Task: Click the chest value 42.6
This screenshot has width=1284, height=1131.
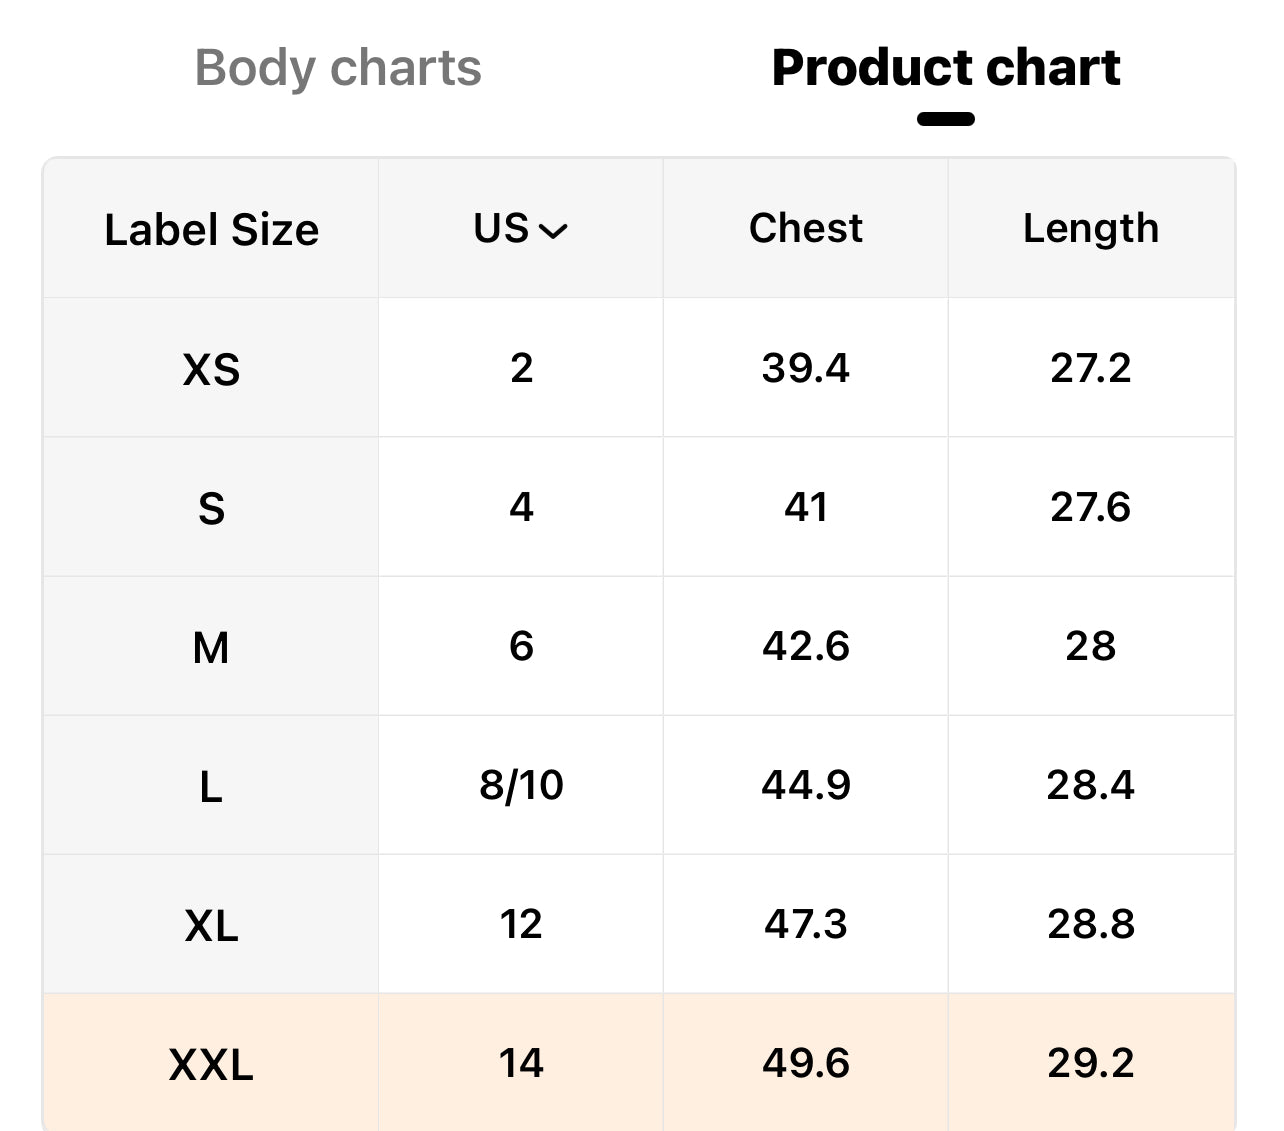Action: click(805, 646)
